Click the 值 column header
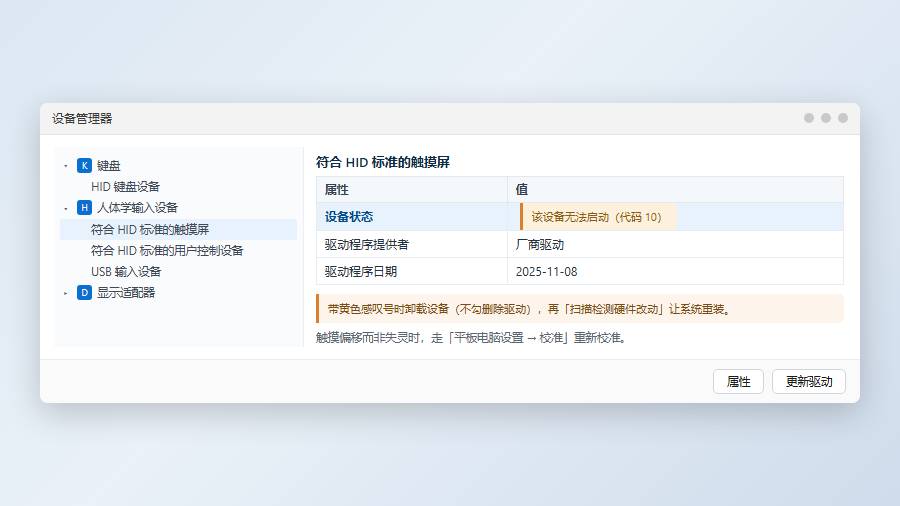The height and width of the screenshot is (506, 900). tap(676, 189)
